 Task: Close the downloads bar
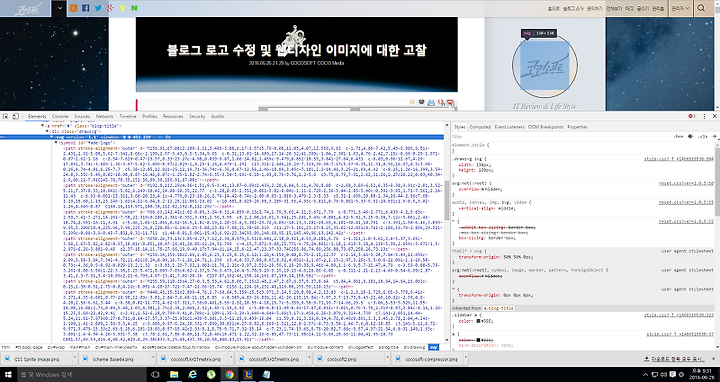pos(714,359)
